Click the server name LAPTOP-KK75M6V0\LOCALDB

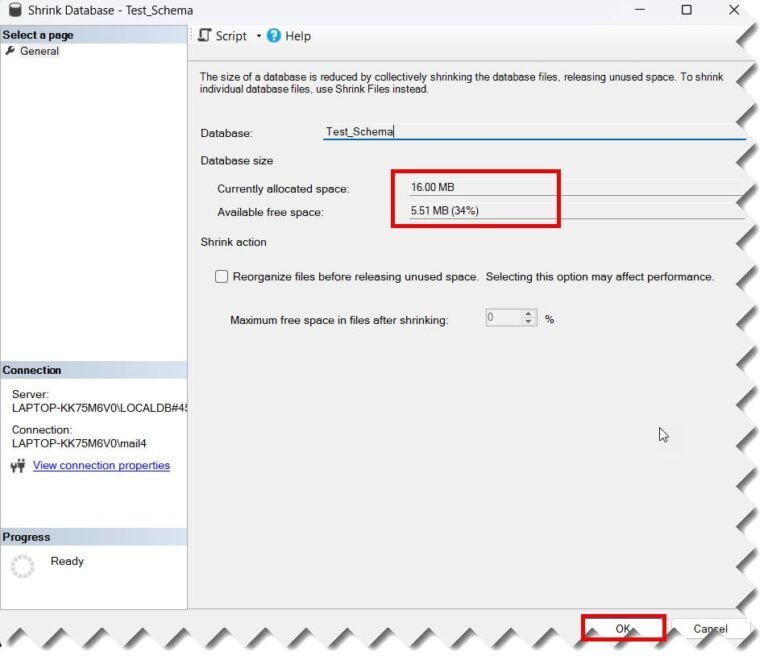[x=100, y=408]
